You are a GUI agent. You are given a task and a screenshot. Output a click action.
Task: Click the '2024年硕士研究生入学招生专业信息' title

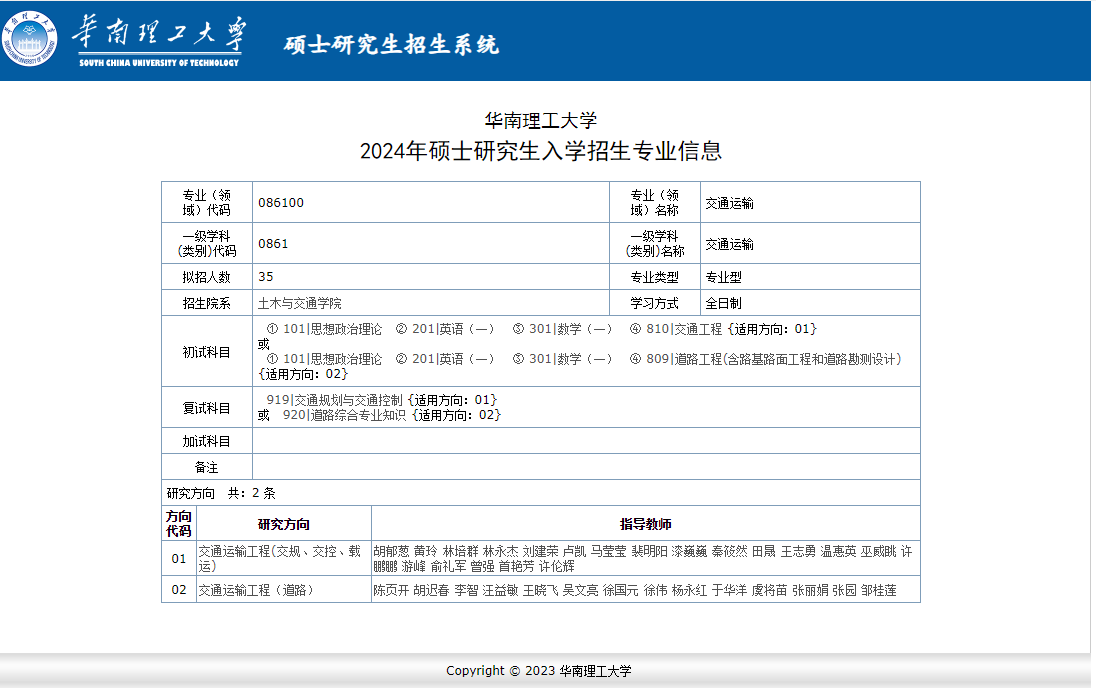541,151
